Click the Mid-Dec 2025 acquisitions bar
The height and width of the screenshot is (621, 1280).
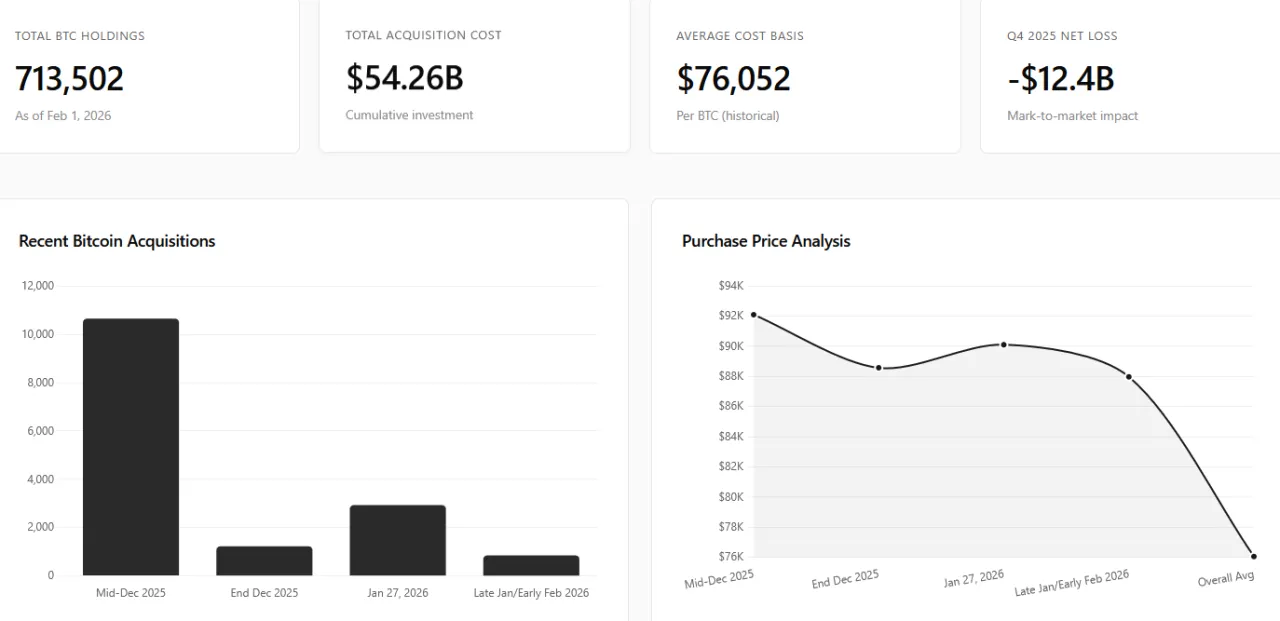[131, 447]
